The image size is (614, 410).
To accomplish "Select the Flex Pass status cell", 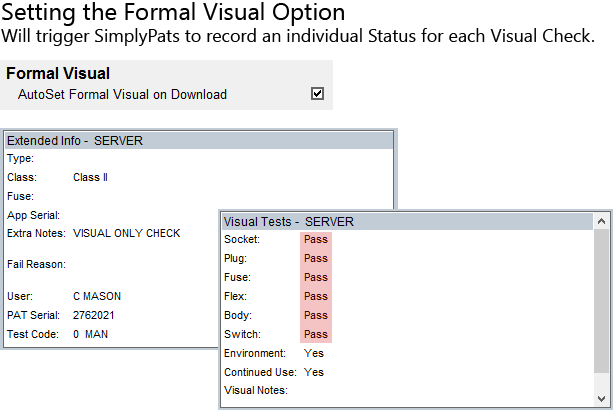I will click(x=315, y=297).
